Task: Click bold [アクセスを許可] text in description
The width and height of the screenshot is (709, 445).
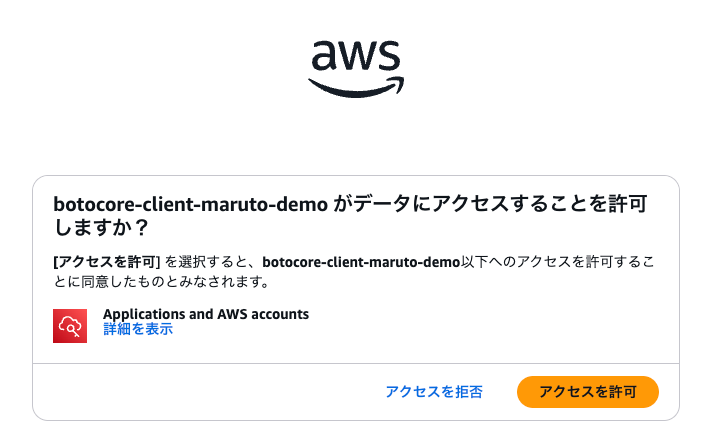Action: click(107, 262)
